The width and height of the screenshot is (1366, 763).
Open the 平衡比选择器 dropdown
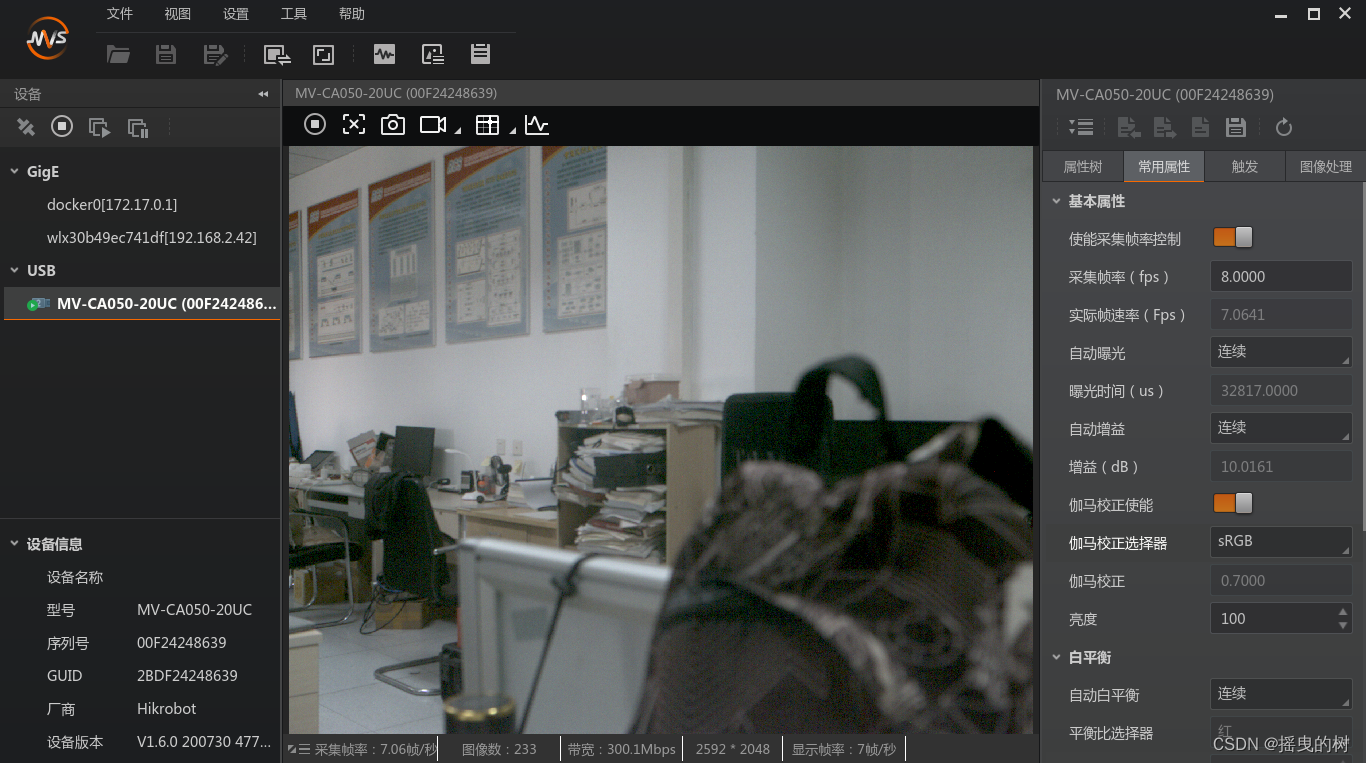1281,732
